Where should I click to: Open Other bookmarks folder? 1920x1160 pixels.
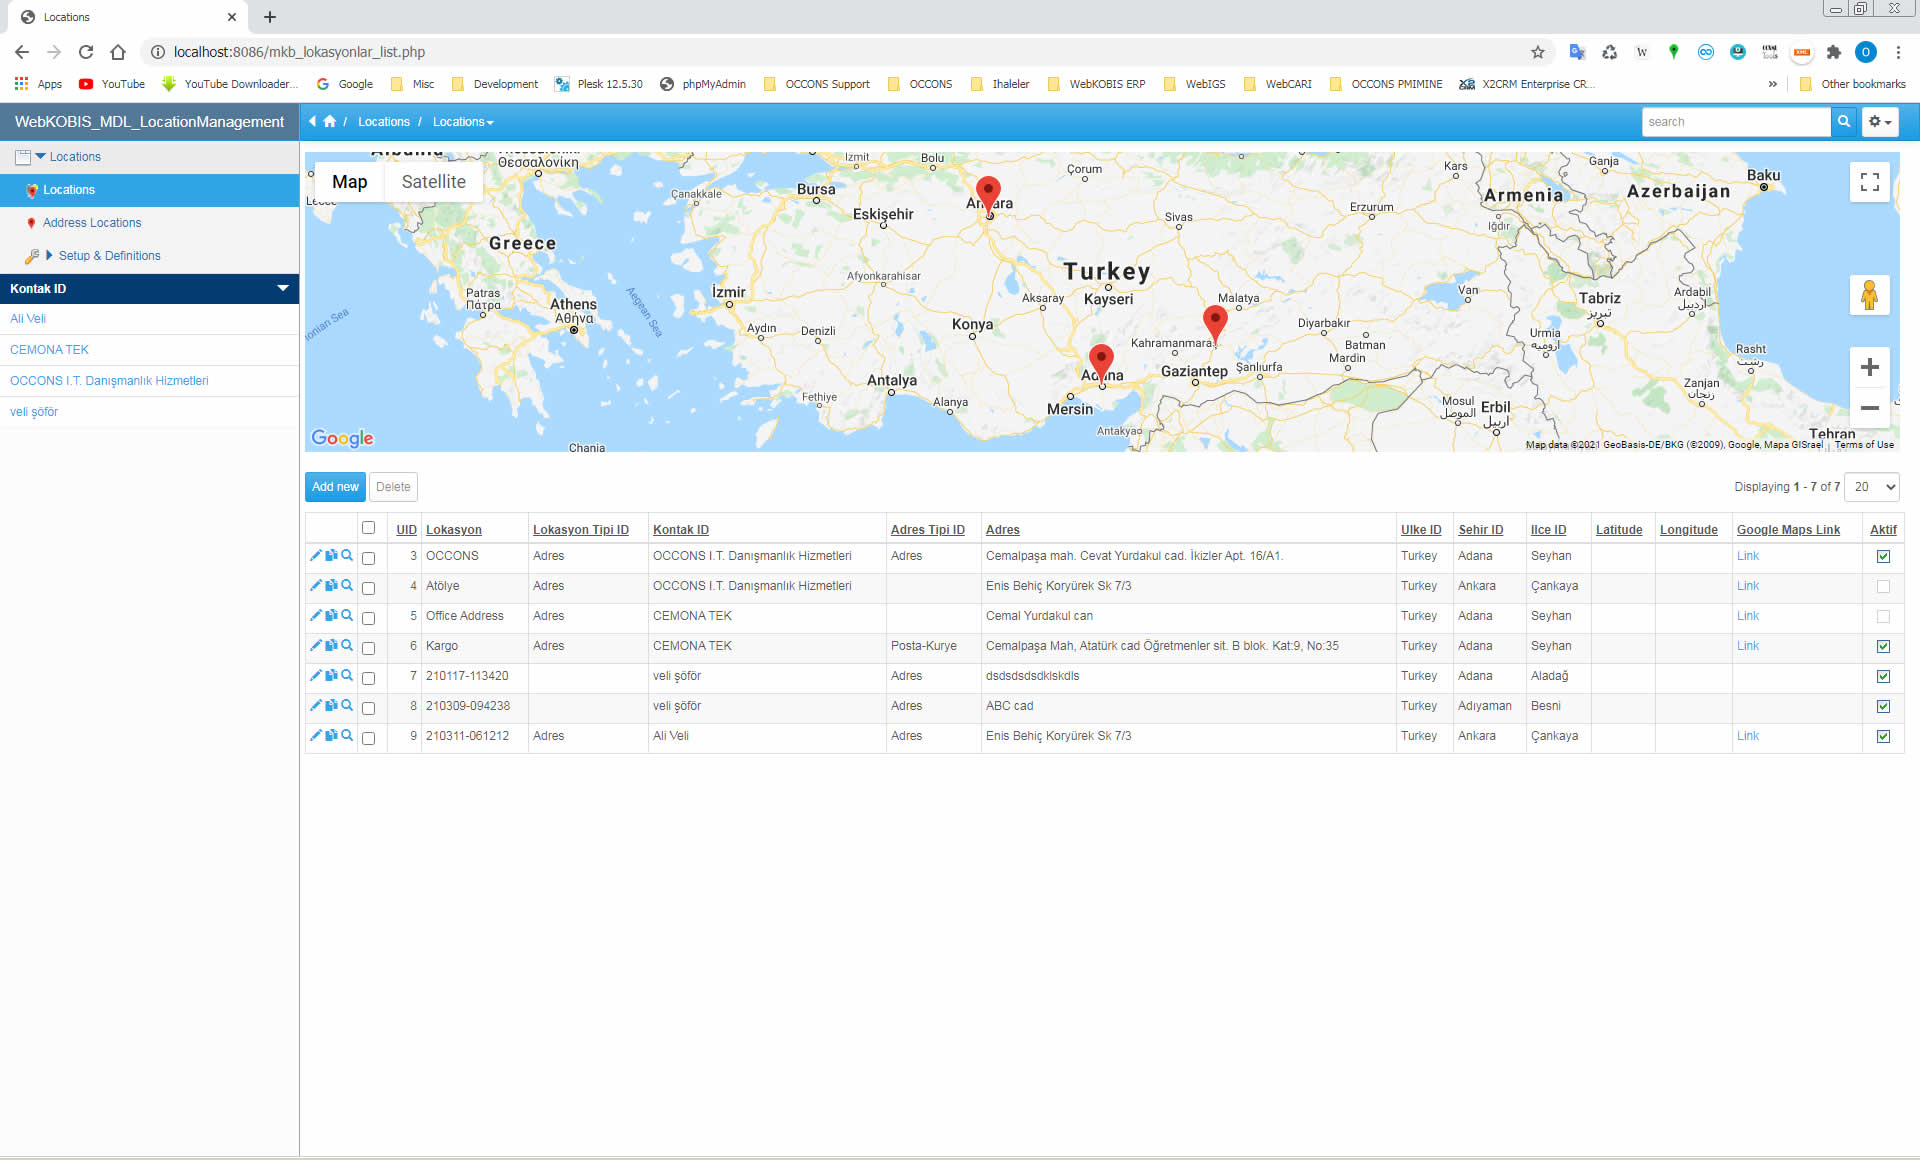pos(1853,84)
